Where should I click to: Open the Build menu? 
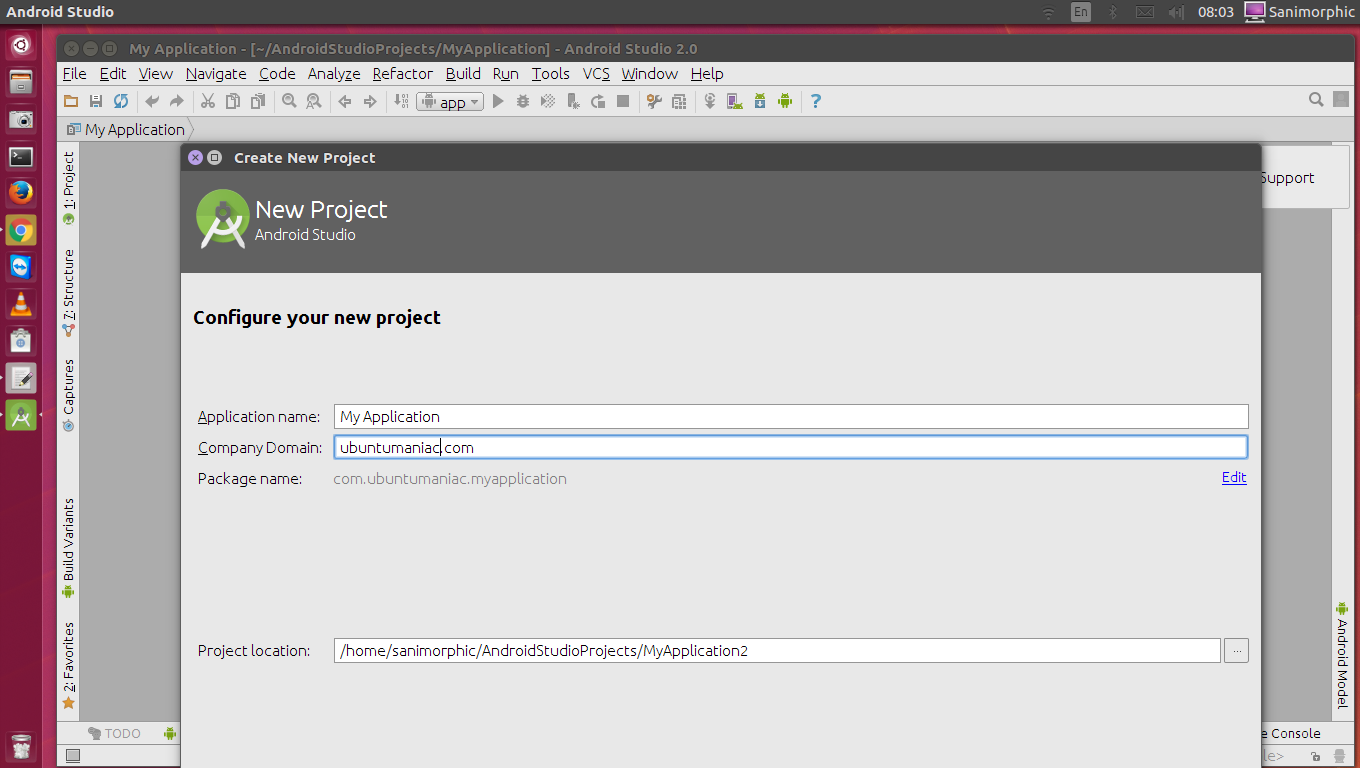point(463,74)
